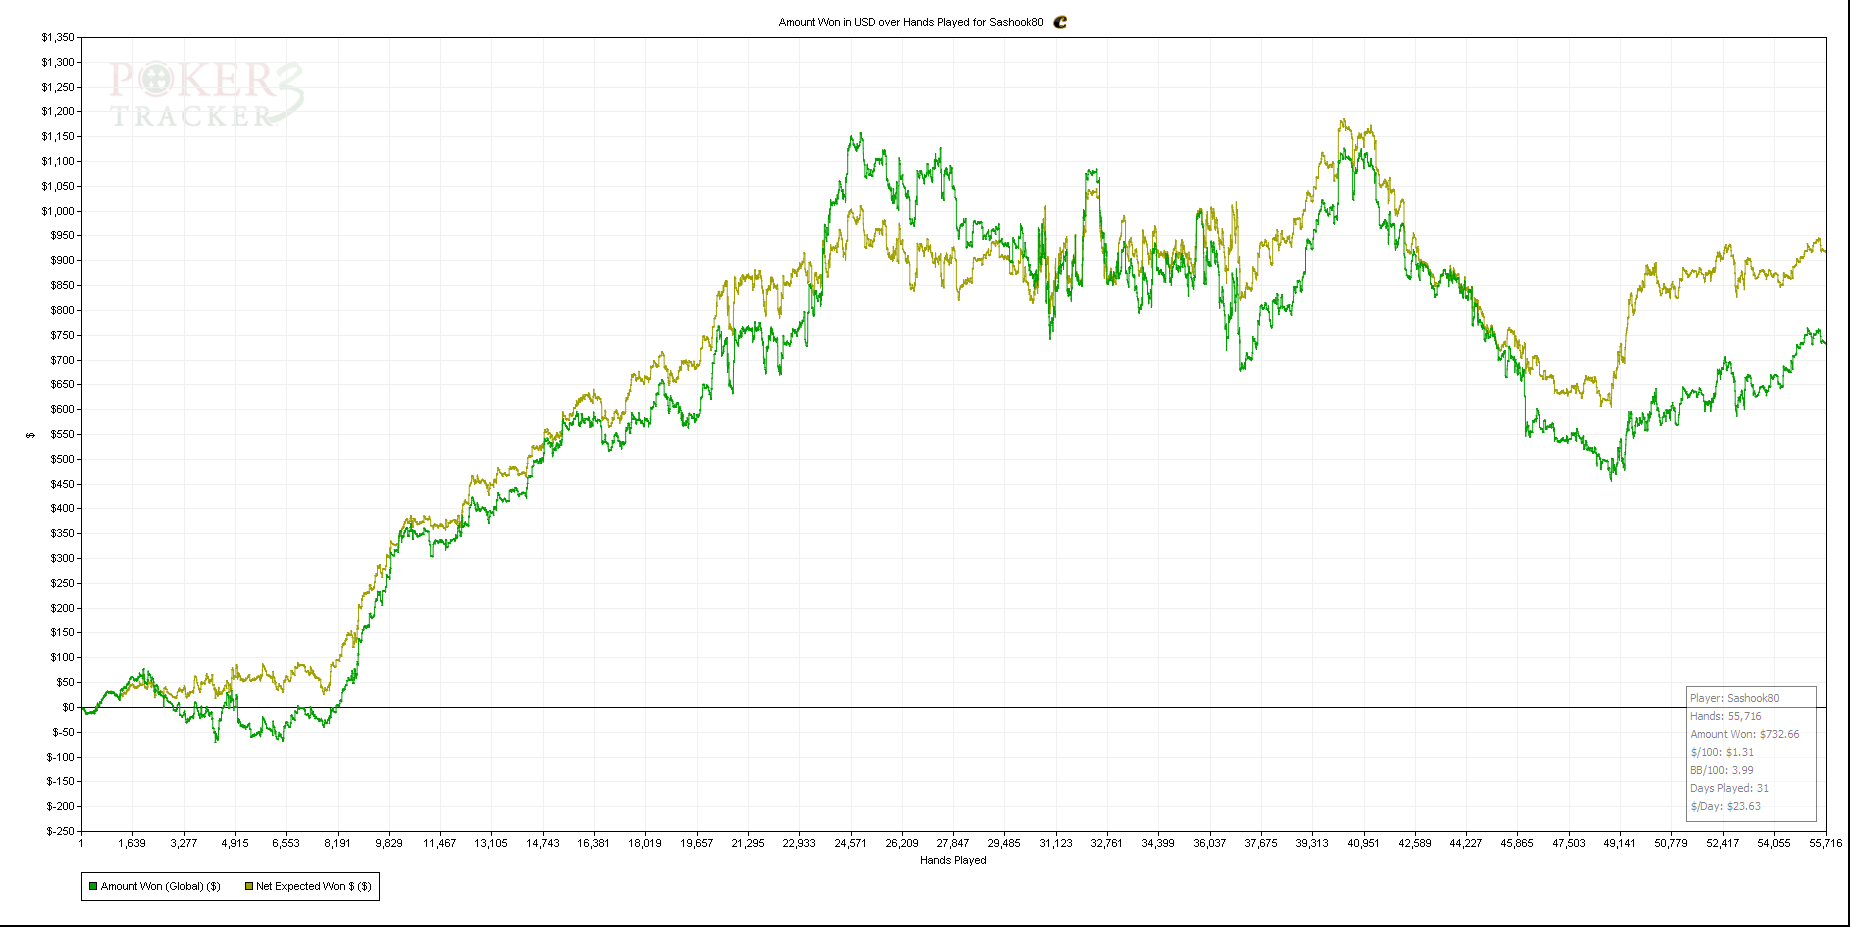Click the gold C icon beside the chart title
This screenshot has width=1850, height=927.
[x=1060, y=22]
